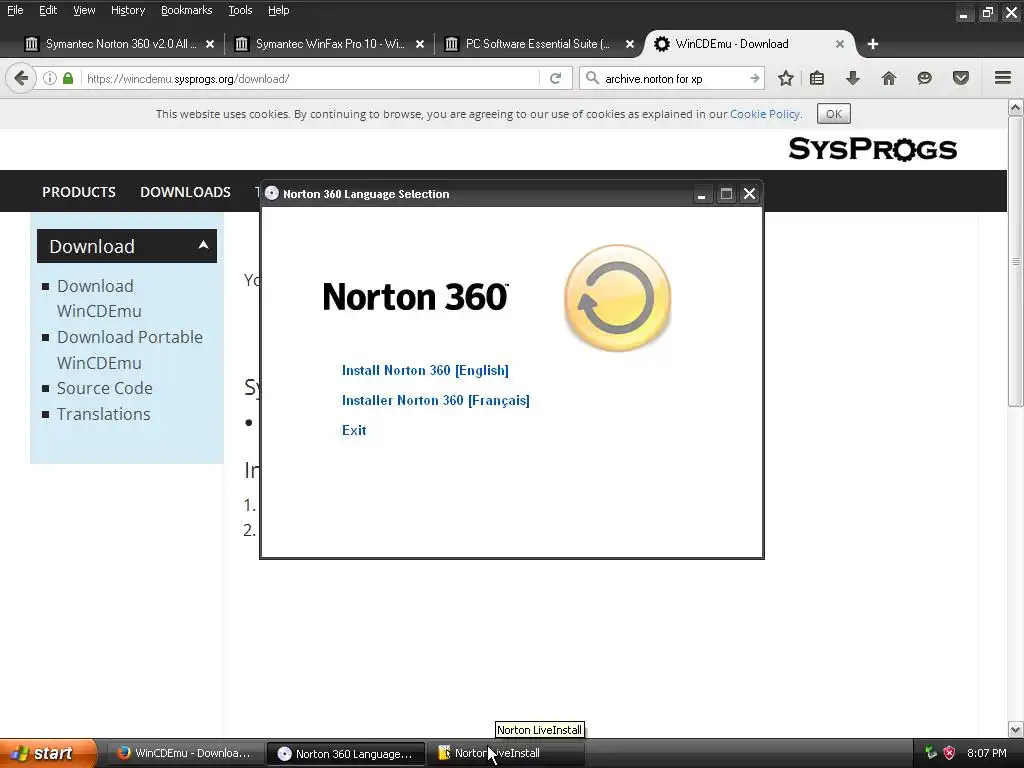Click the page scrollbar down arrow
Screen dimensions: 1024x768
pyautogui.click(x=1016, y=729)
